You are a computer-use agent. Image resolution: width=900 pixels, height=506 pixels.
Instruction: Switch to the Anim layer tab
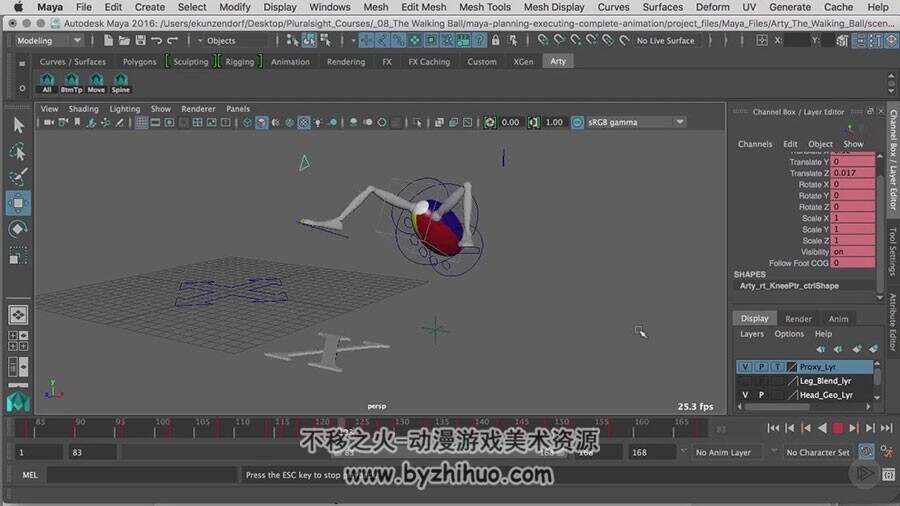tap(838, 318)
